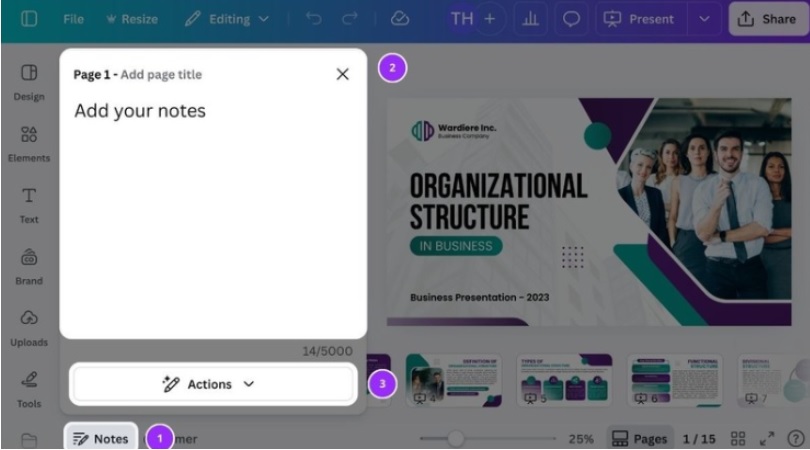Adjust the zoom slider handle
This screenshot has width=810, height=450.
[x=455, y=439]
